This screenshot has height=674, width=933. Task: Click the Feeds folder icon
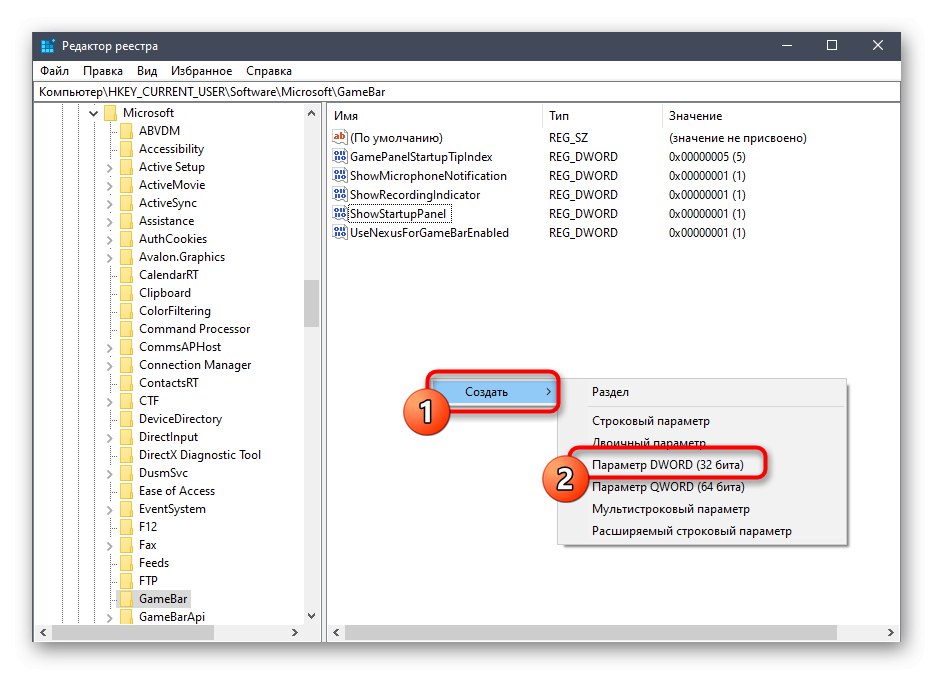click(x=126, y=563)
